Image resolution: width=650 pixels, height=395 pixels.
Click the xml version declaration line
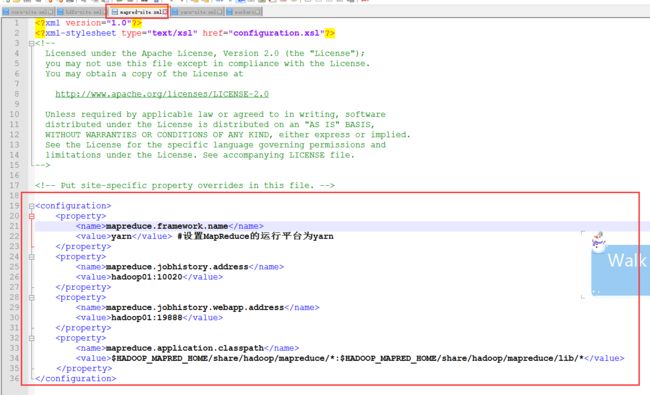click(x=88, y=23)
